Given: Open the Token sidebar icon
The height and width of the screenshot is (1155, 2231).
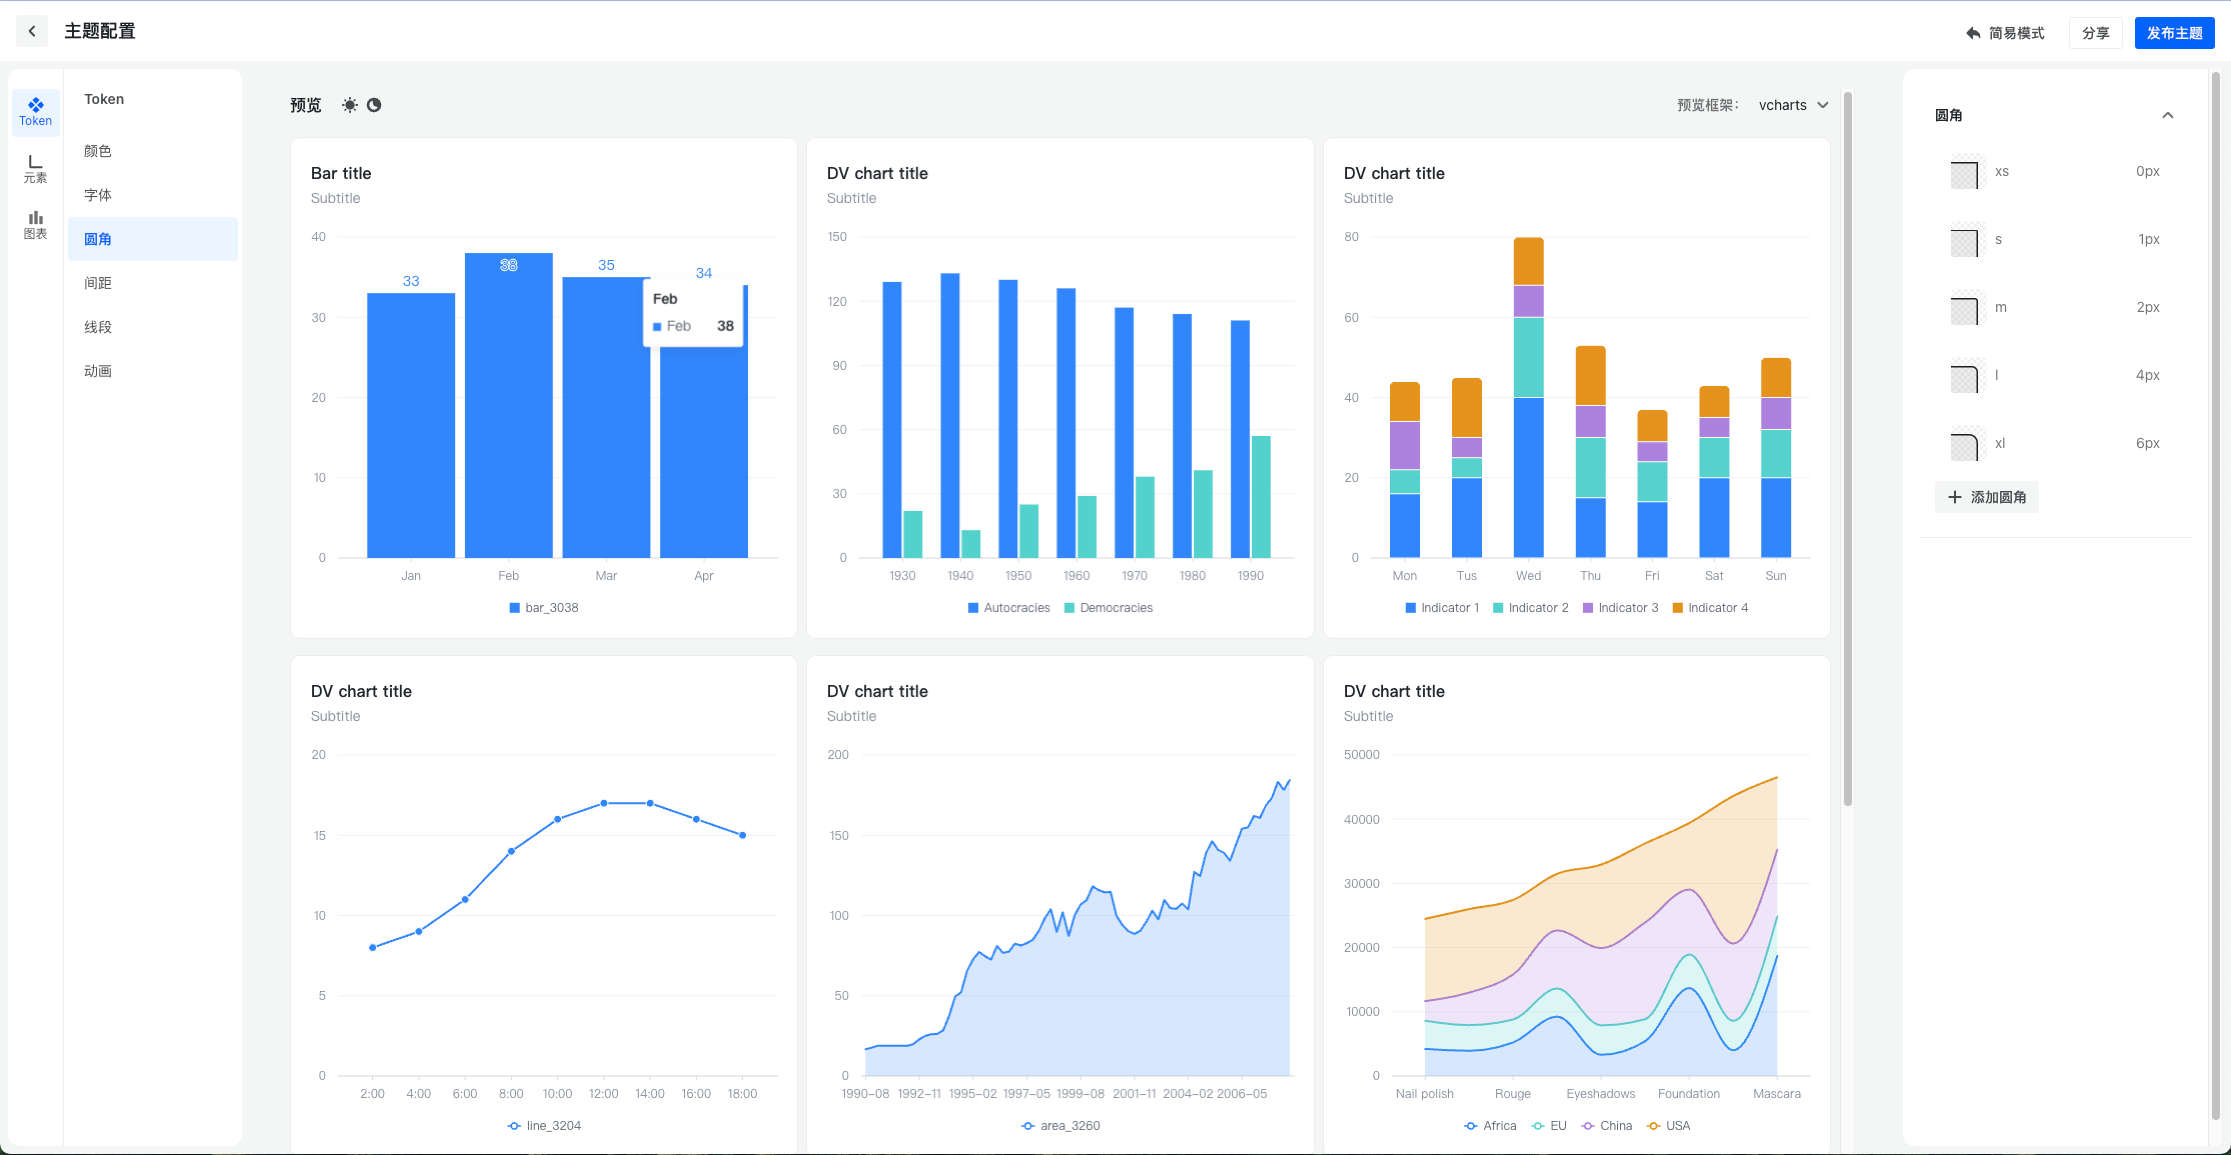Looking at the screenshot, I should pos(36,111).
